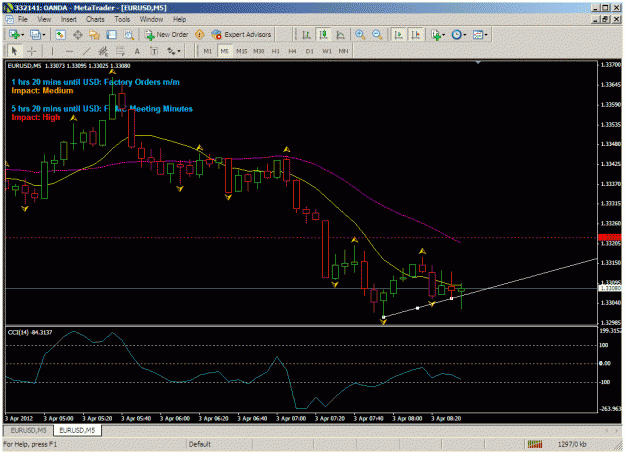This screenshot has width=625, height=452.
Task: Click the '3 Apr 07:00' time axis label
Action: 291,419
